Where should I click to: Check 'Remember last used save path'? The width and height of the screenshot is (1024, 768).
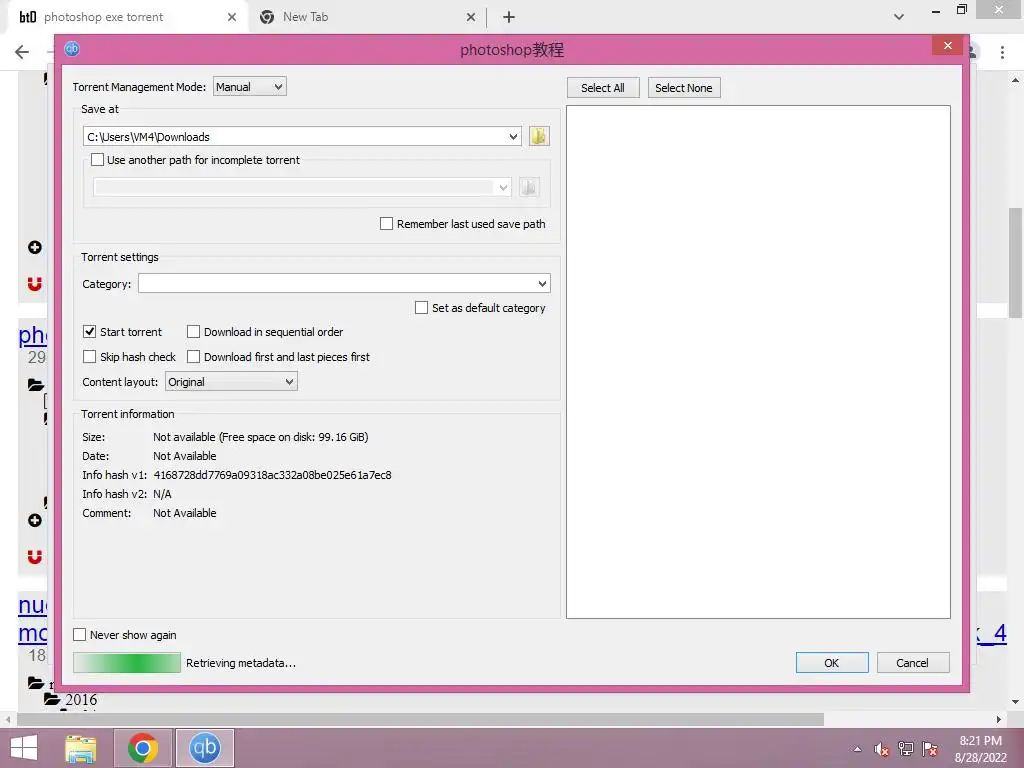tap(387, 224)
